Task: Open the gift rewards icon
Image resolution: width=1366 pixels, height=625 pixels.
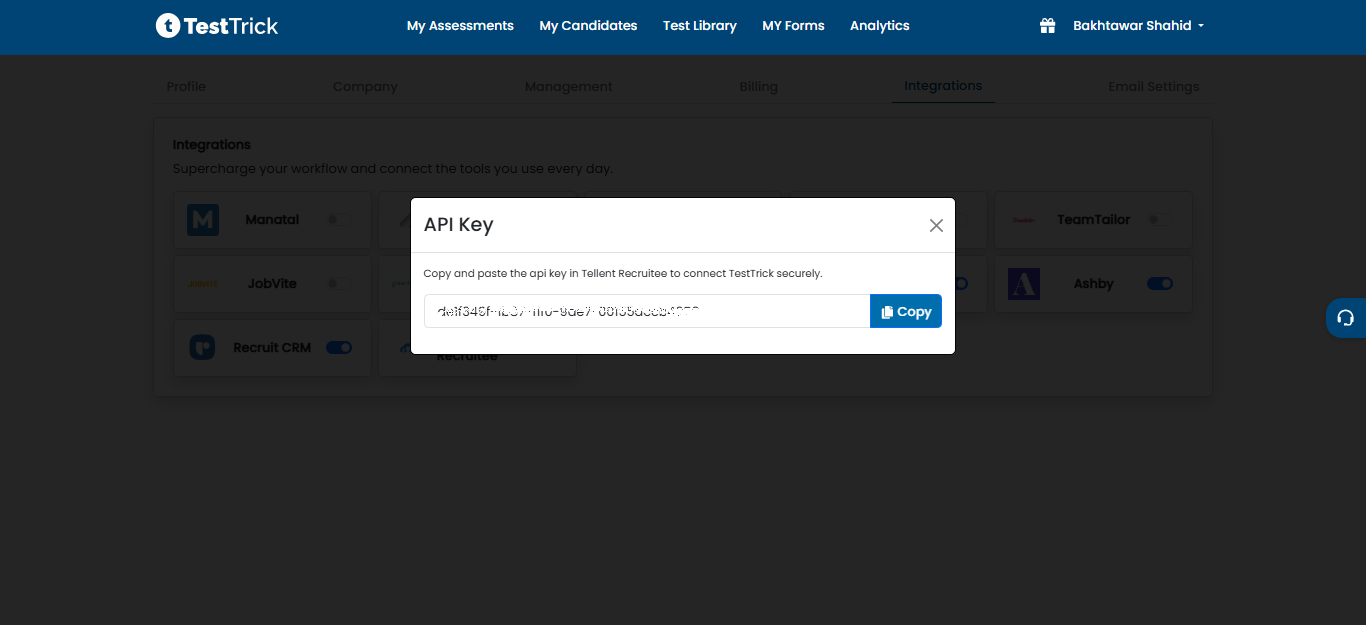Action: click(x=1047, y=26)
